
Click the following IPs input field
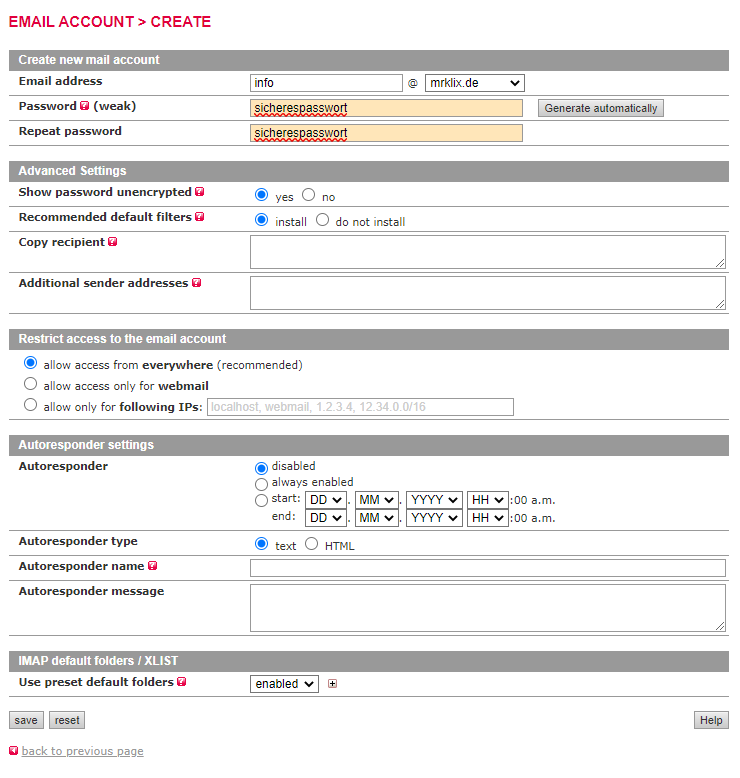coord(360,407)
